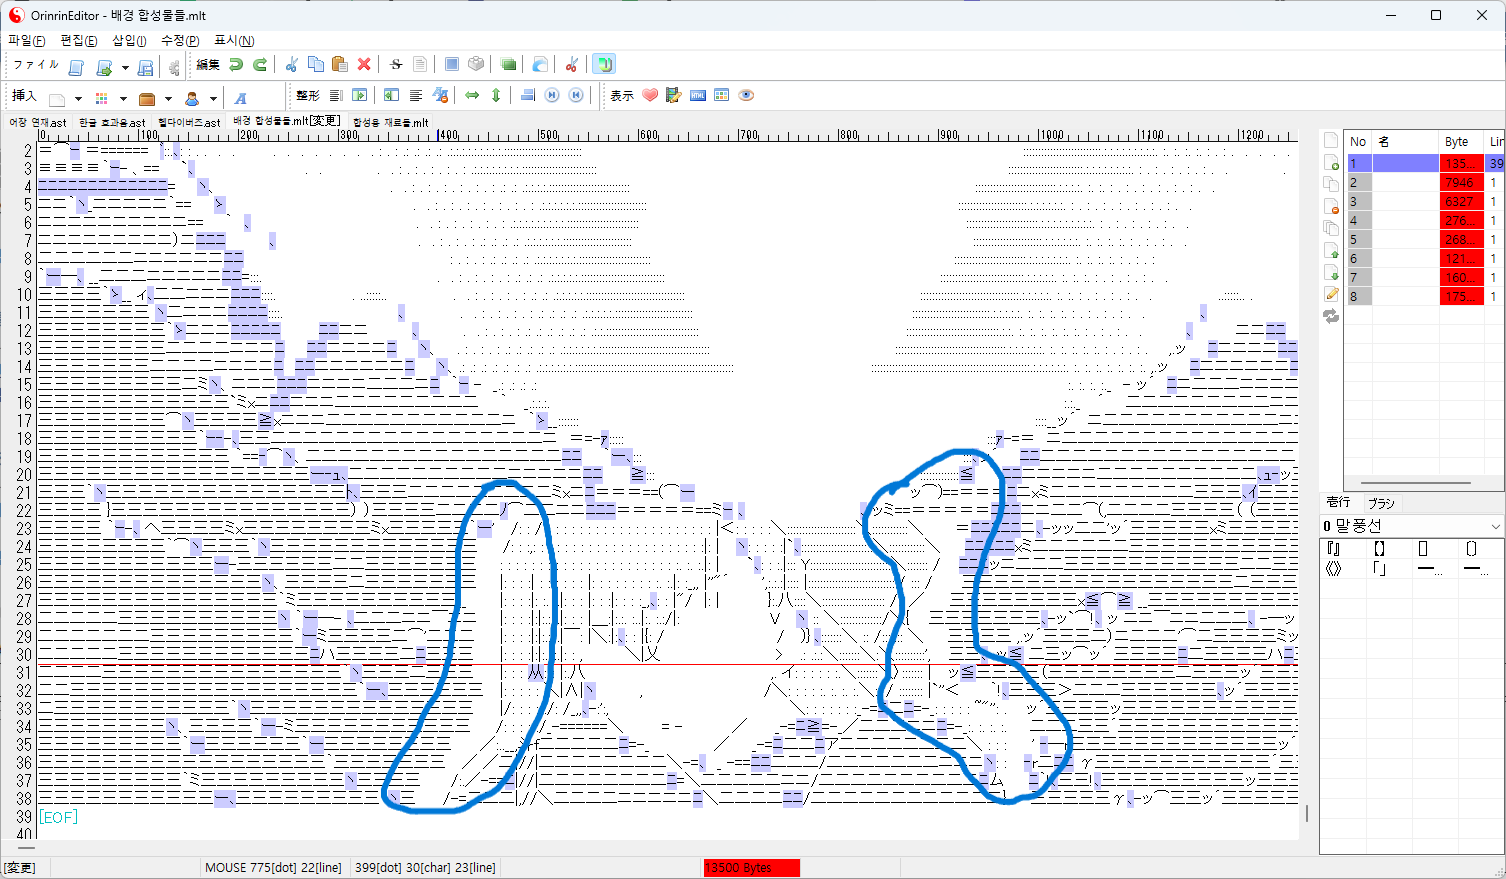Open the 파일(F) menu

point(27,41)
